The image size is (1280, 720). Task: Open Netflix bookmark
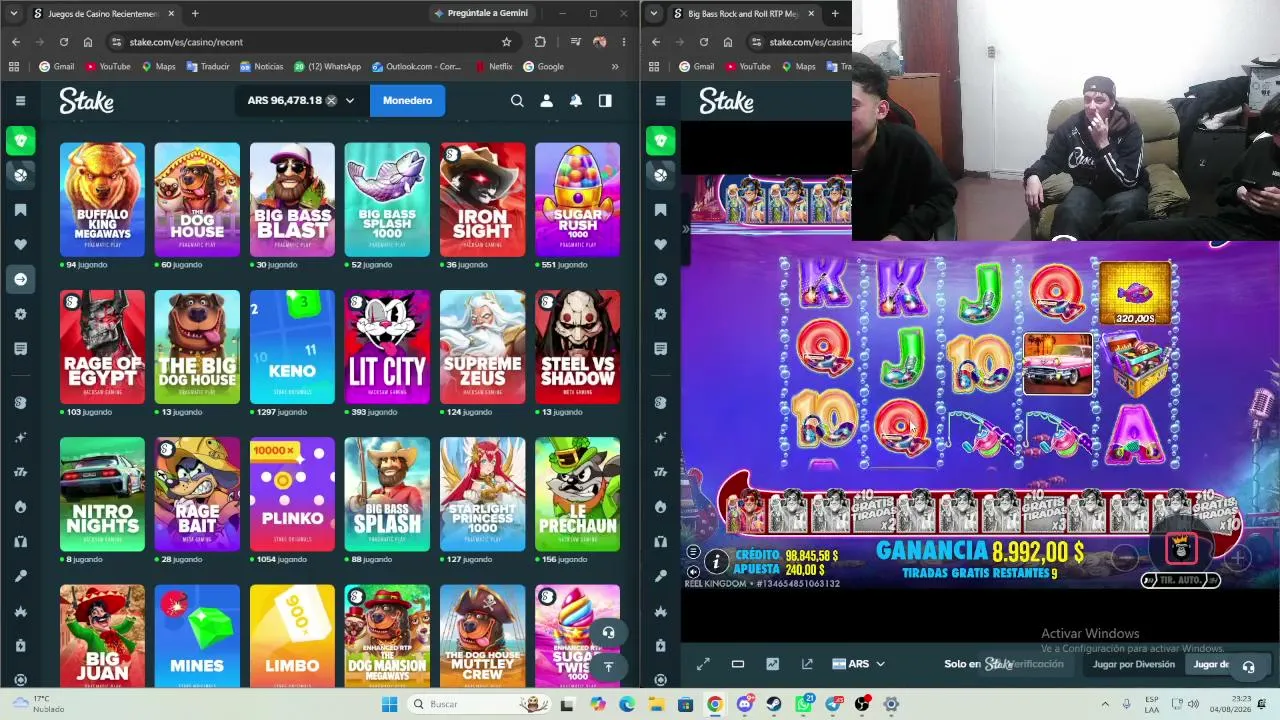(493, 67)
